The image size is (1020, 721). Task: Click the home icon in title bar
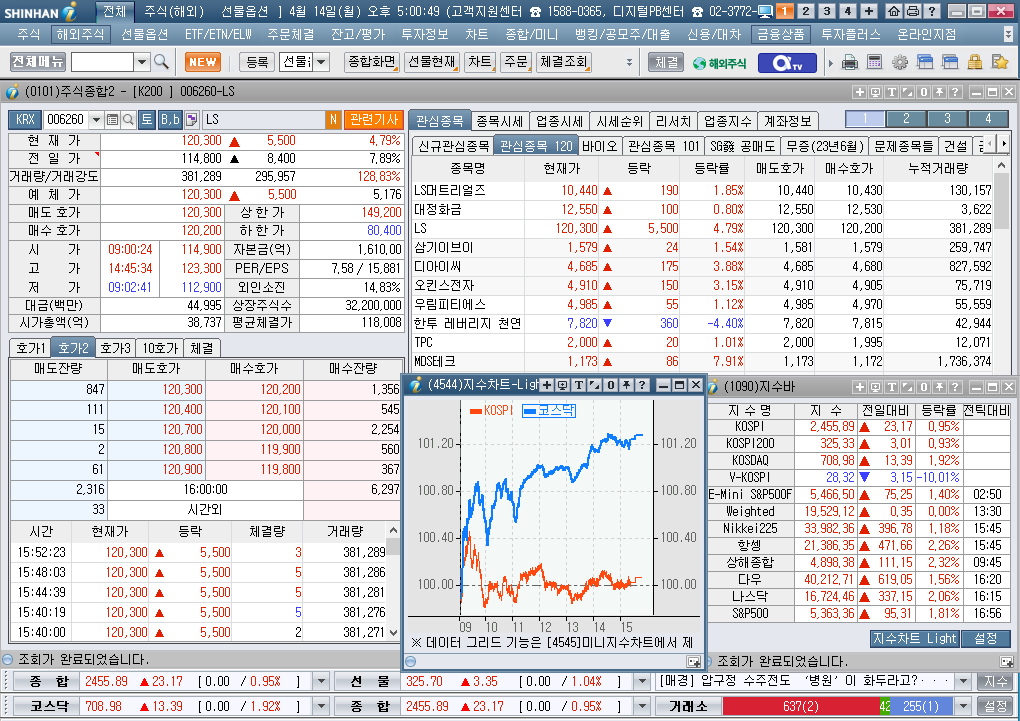tap(894, 11)
